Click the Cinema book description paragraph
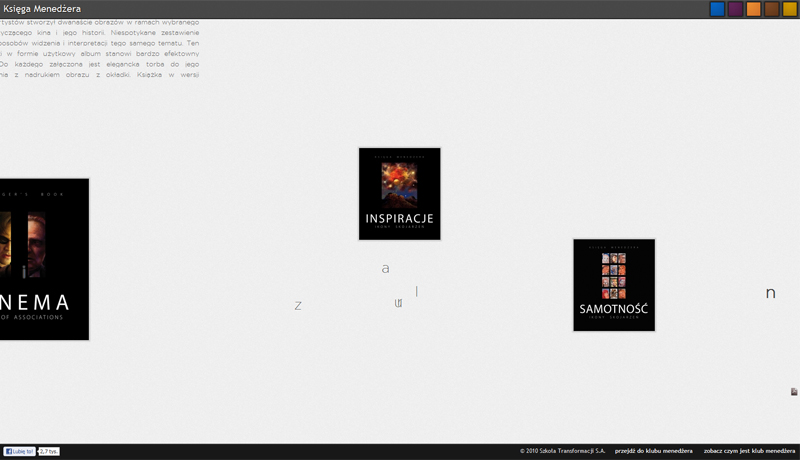 [x=99, y=48]
